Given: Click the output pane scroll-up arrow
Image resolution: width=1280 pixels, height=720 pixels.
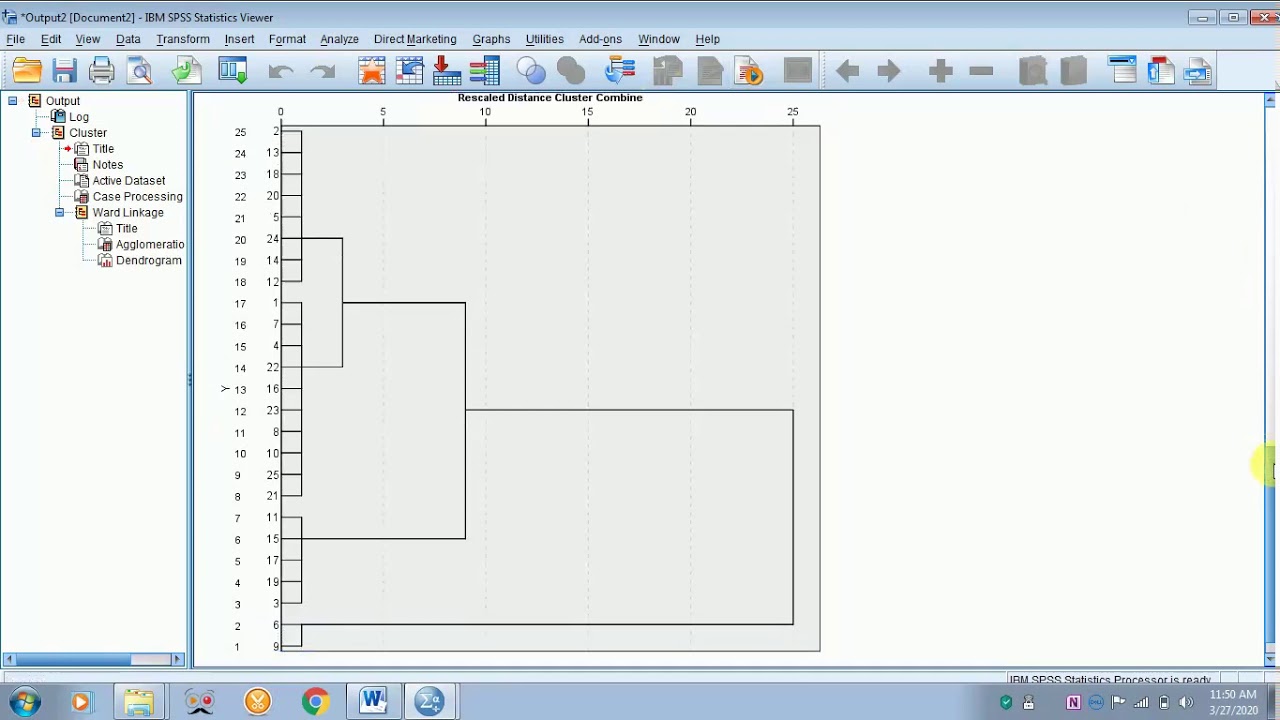Looking at the screenshot, I should (1270, 100).
